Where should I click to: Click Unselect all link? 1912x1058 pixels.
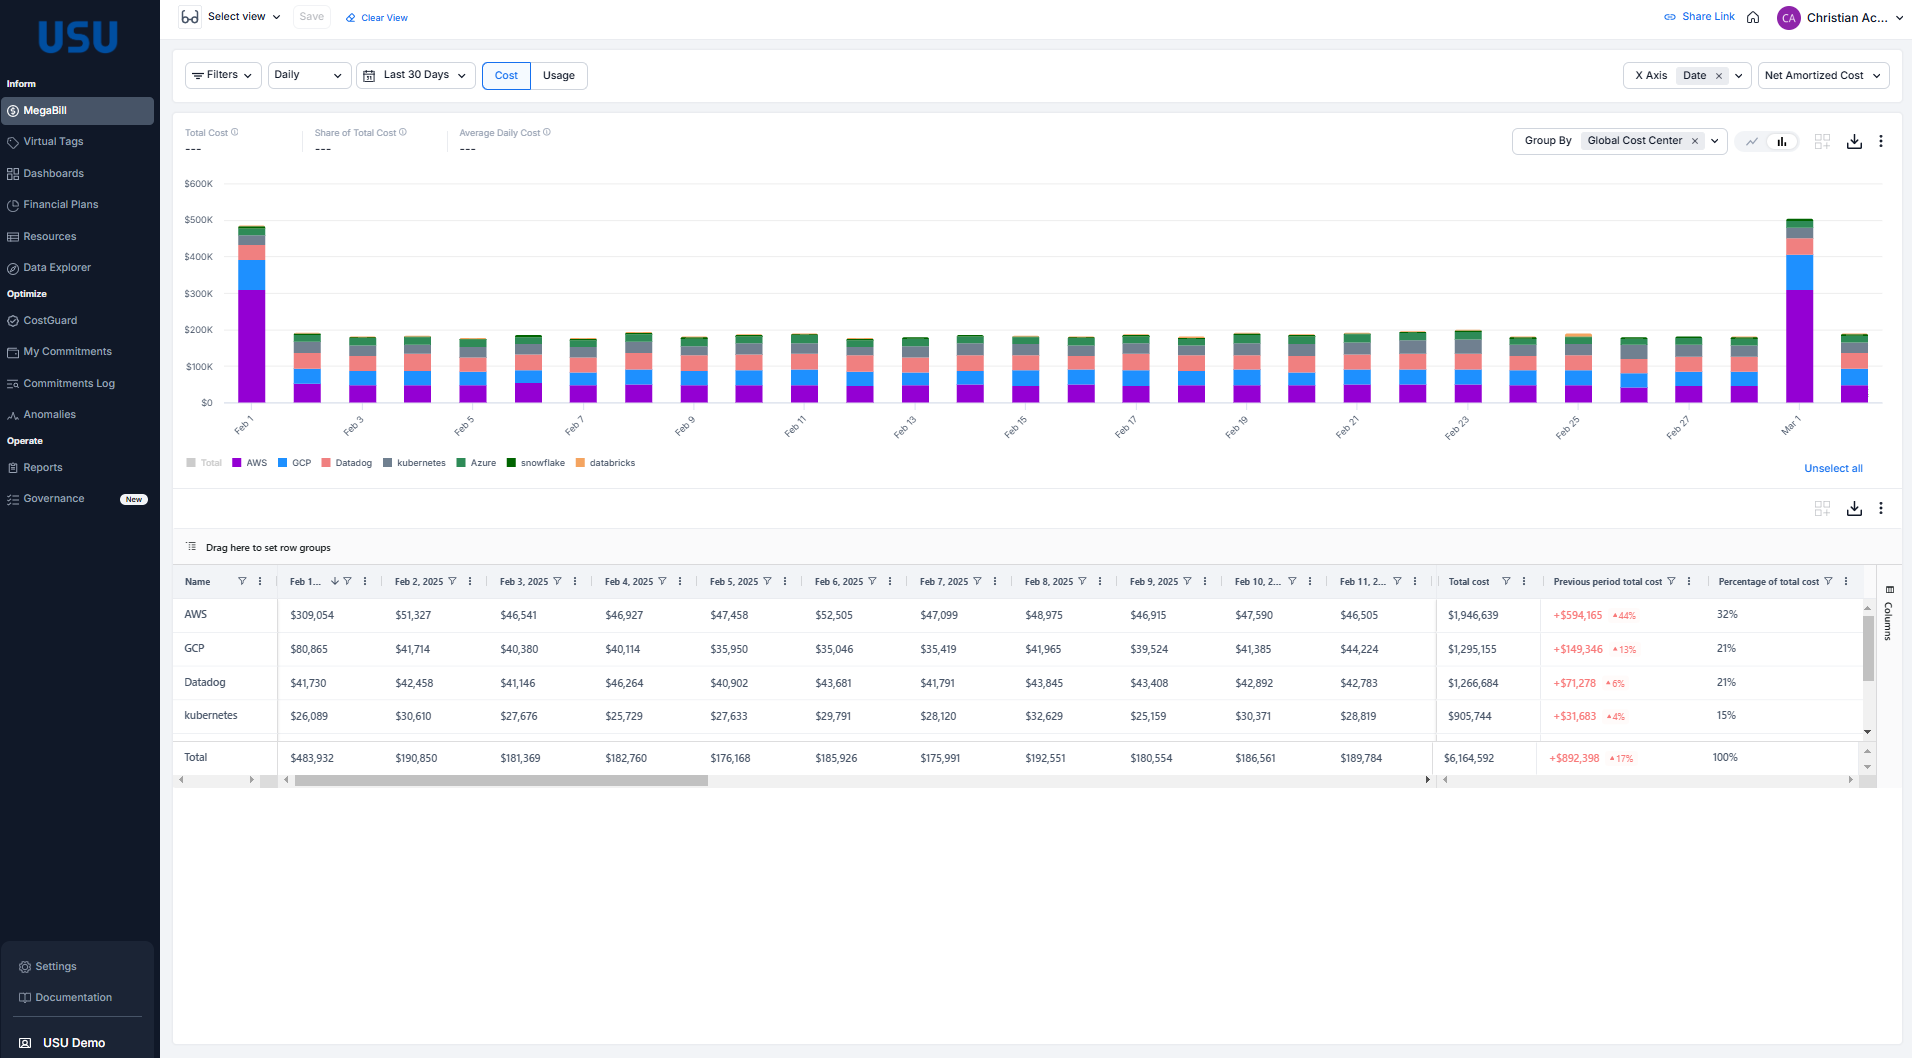tap(1833, 469)
